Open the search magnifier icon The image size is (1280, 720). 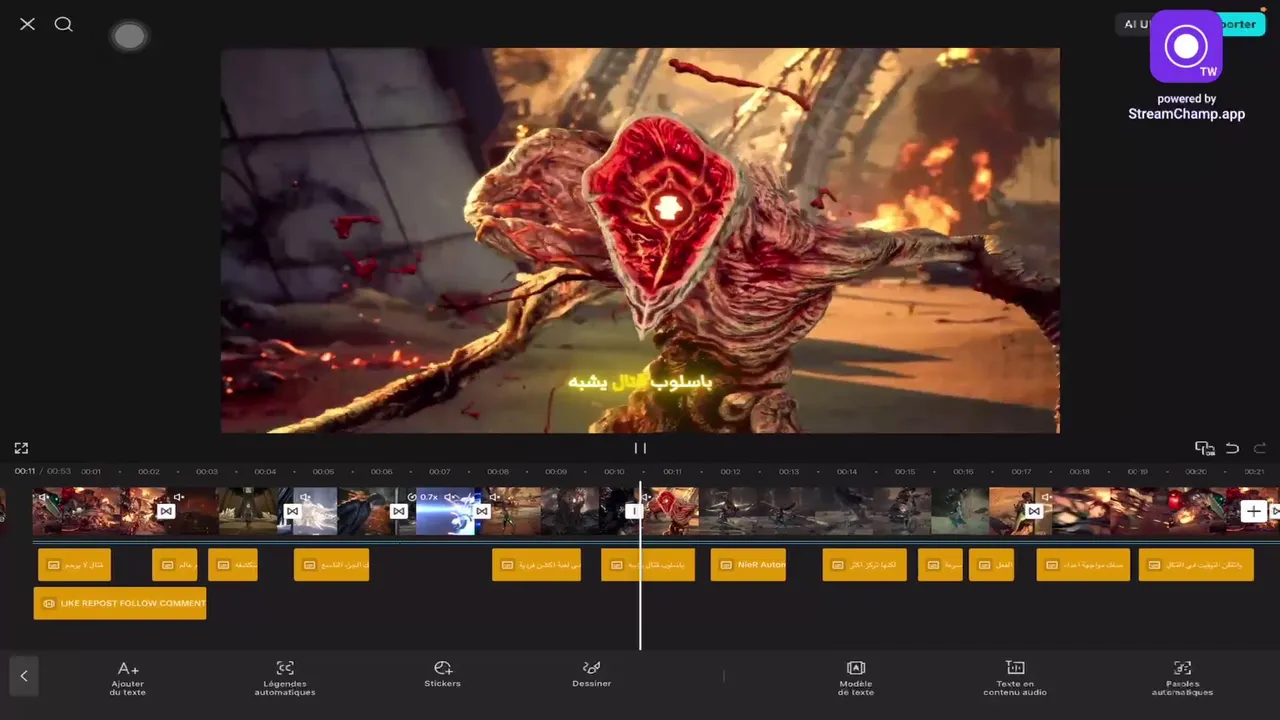pos(64,24)
